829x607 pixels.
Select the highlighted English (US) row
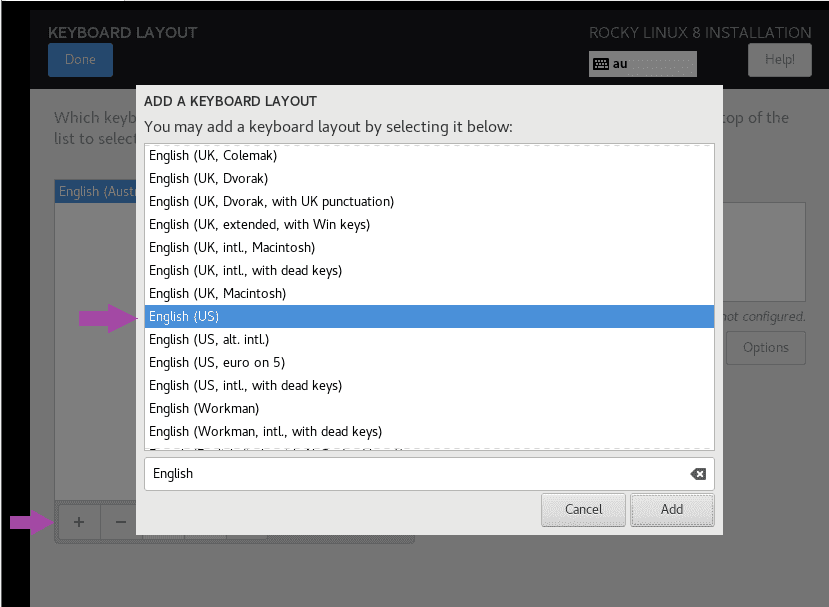tap(429, 316)
